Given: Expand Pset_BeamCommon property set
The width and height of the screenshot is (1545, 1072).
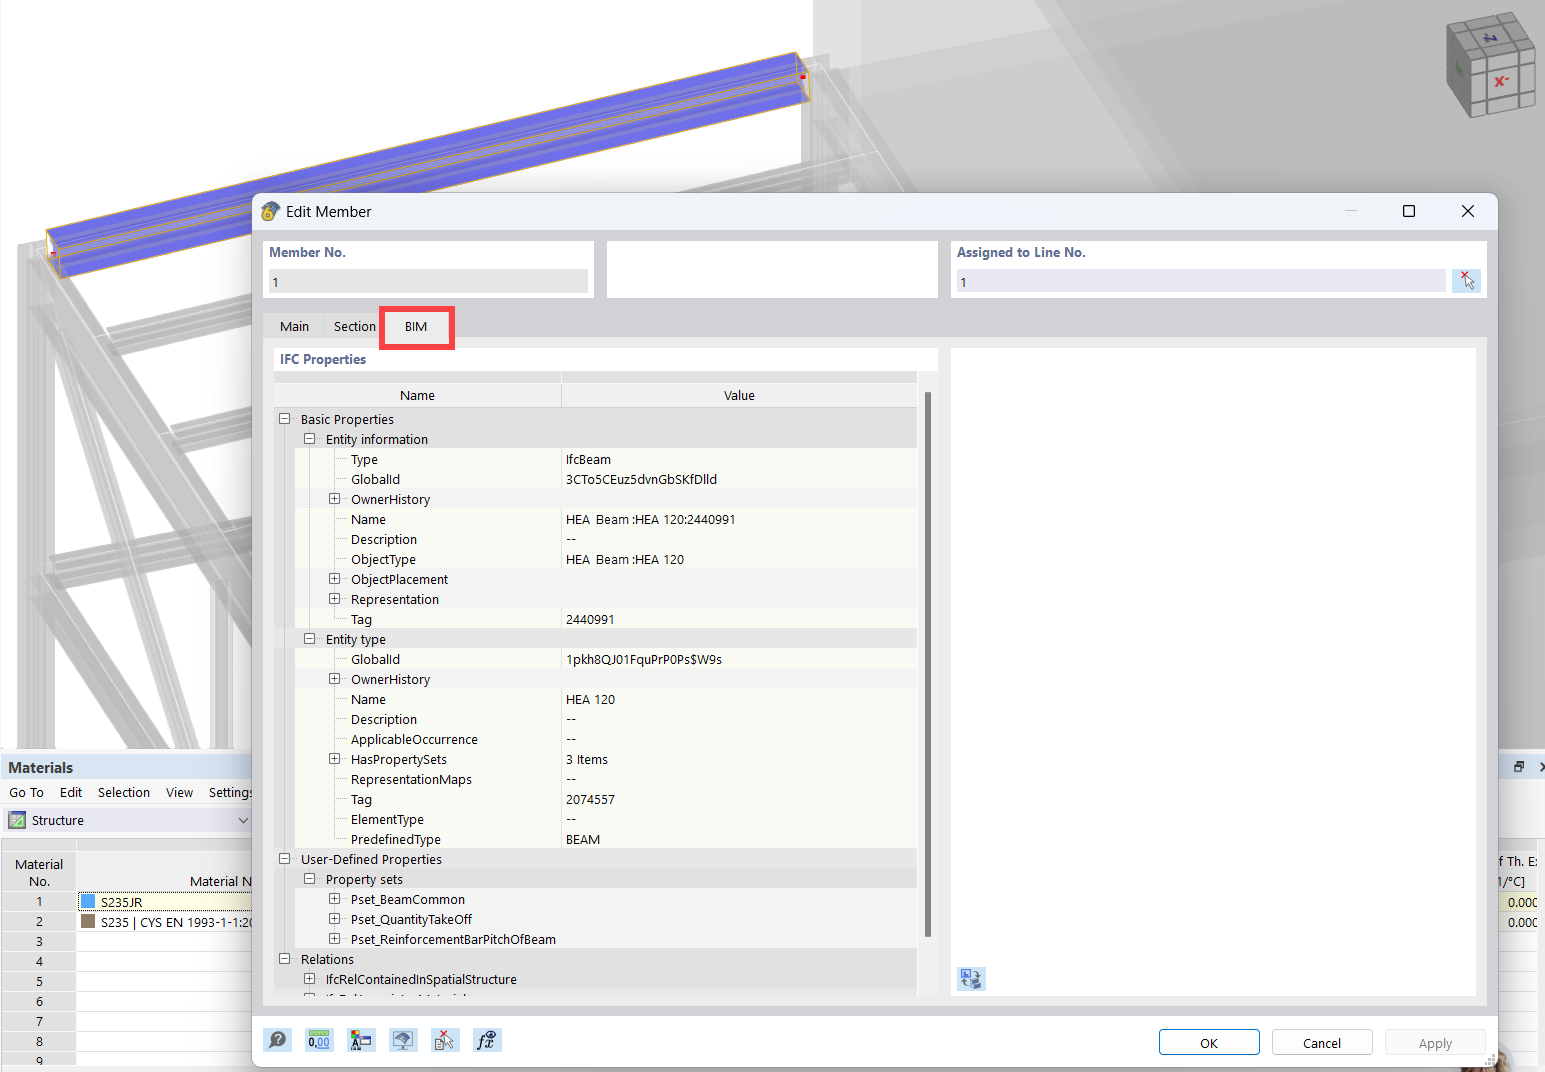Looking at the screenshot, I should 335,898.
